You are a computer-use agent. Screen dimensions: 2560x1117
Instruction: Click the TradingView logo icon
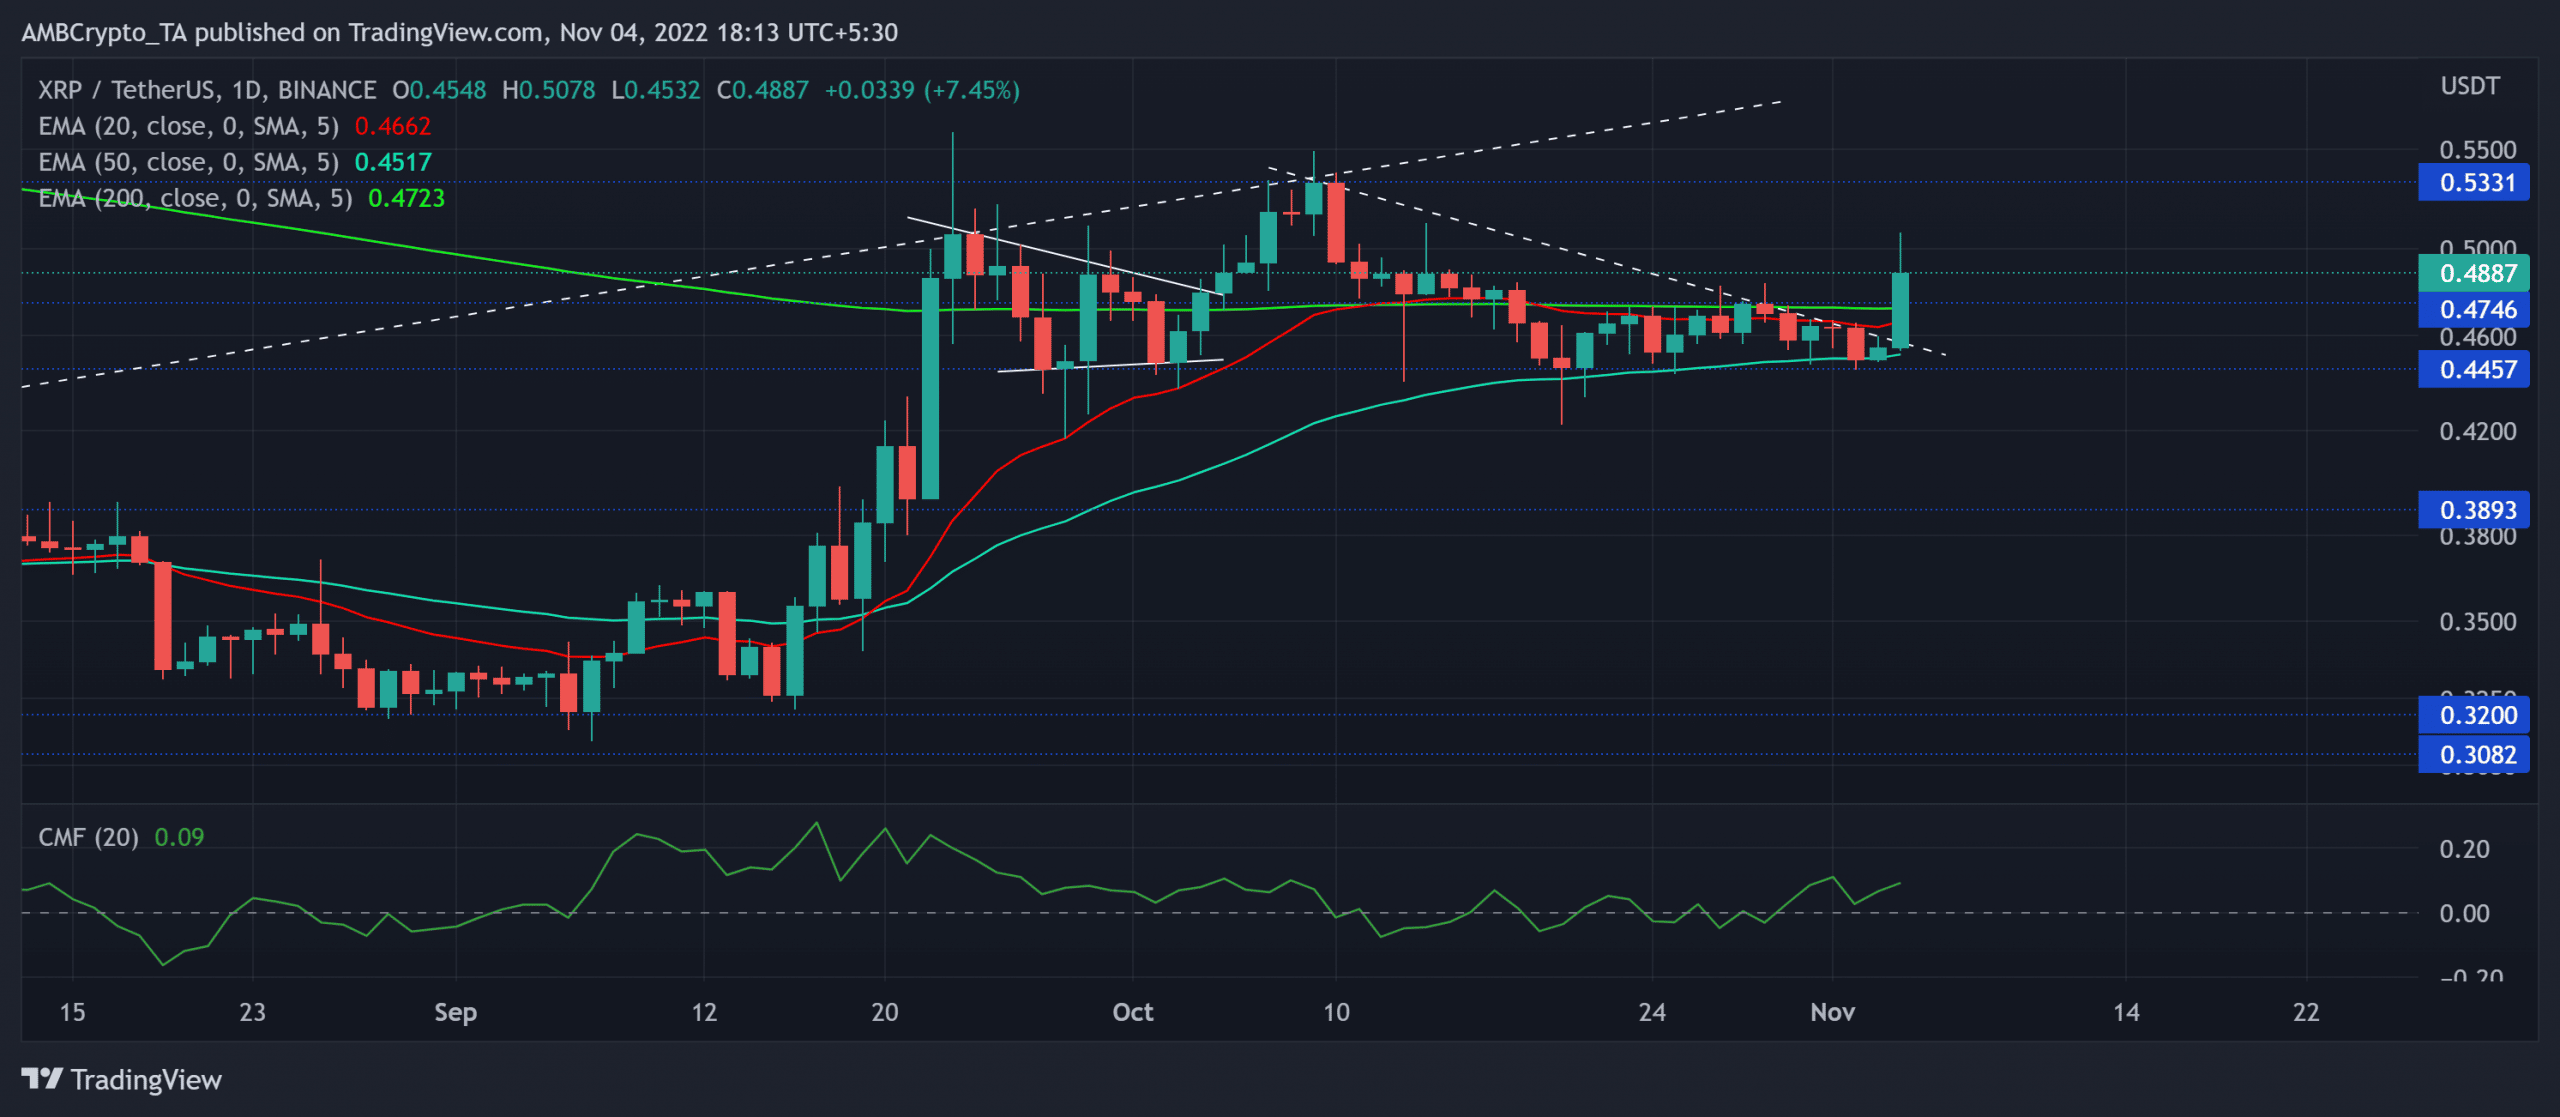[x=42, y=1079]
